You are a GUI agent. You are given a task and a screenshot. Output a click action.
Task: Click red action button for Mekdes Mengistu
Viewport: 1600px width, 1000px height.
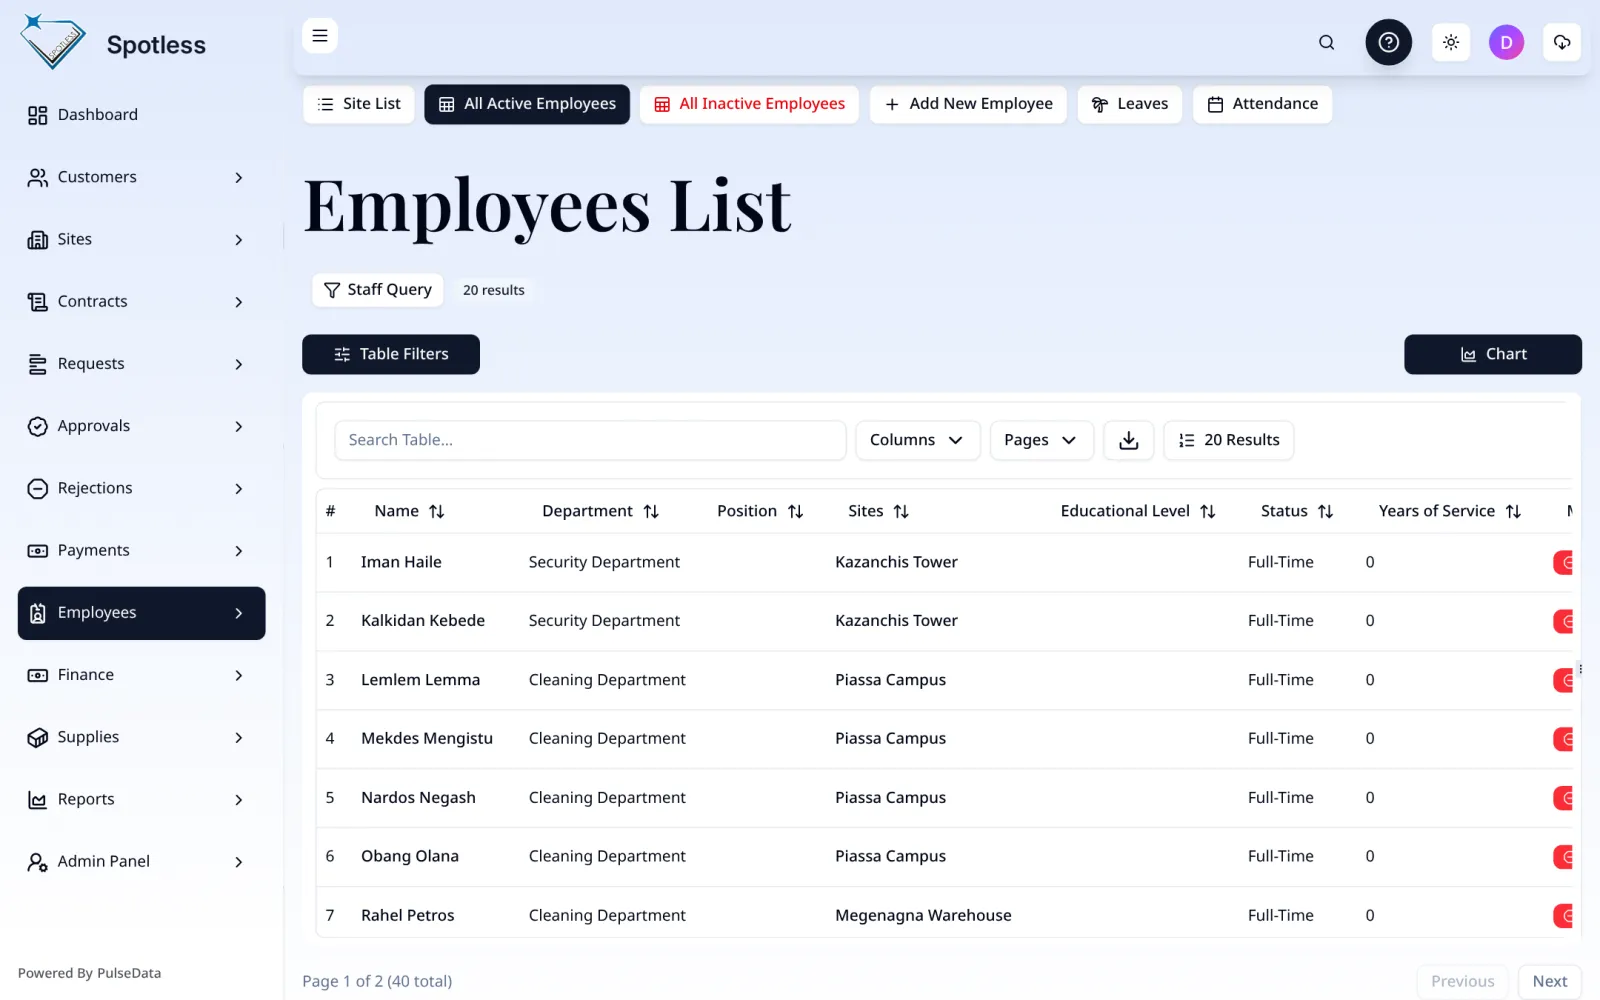pyautogui.click(x=1563, y=739)
